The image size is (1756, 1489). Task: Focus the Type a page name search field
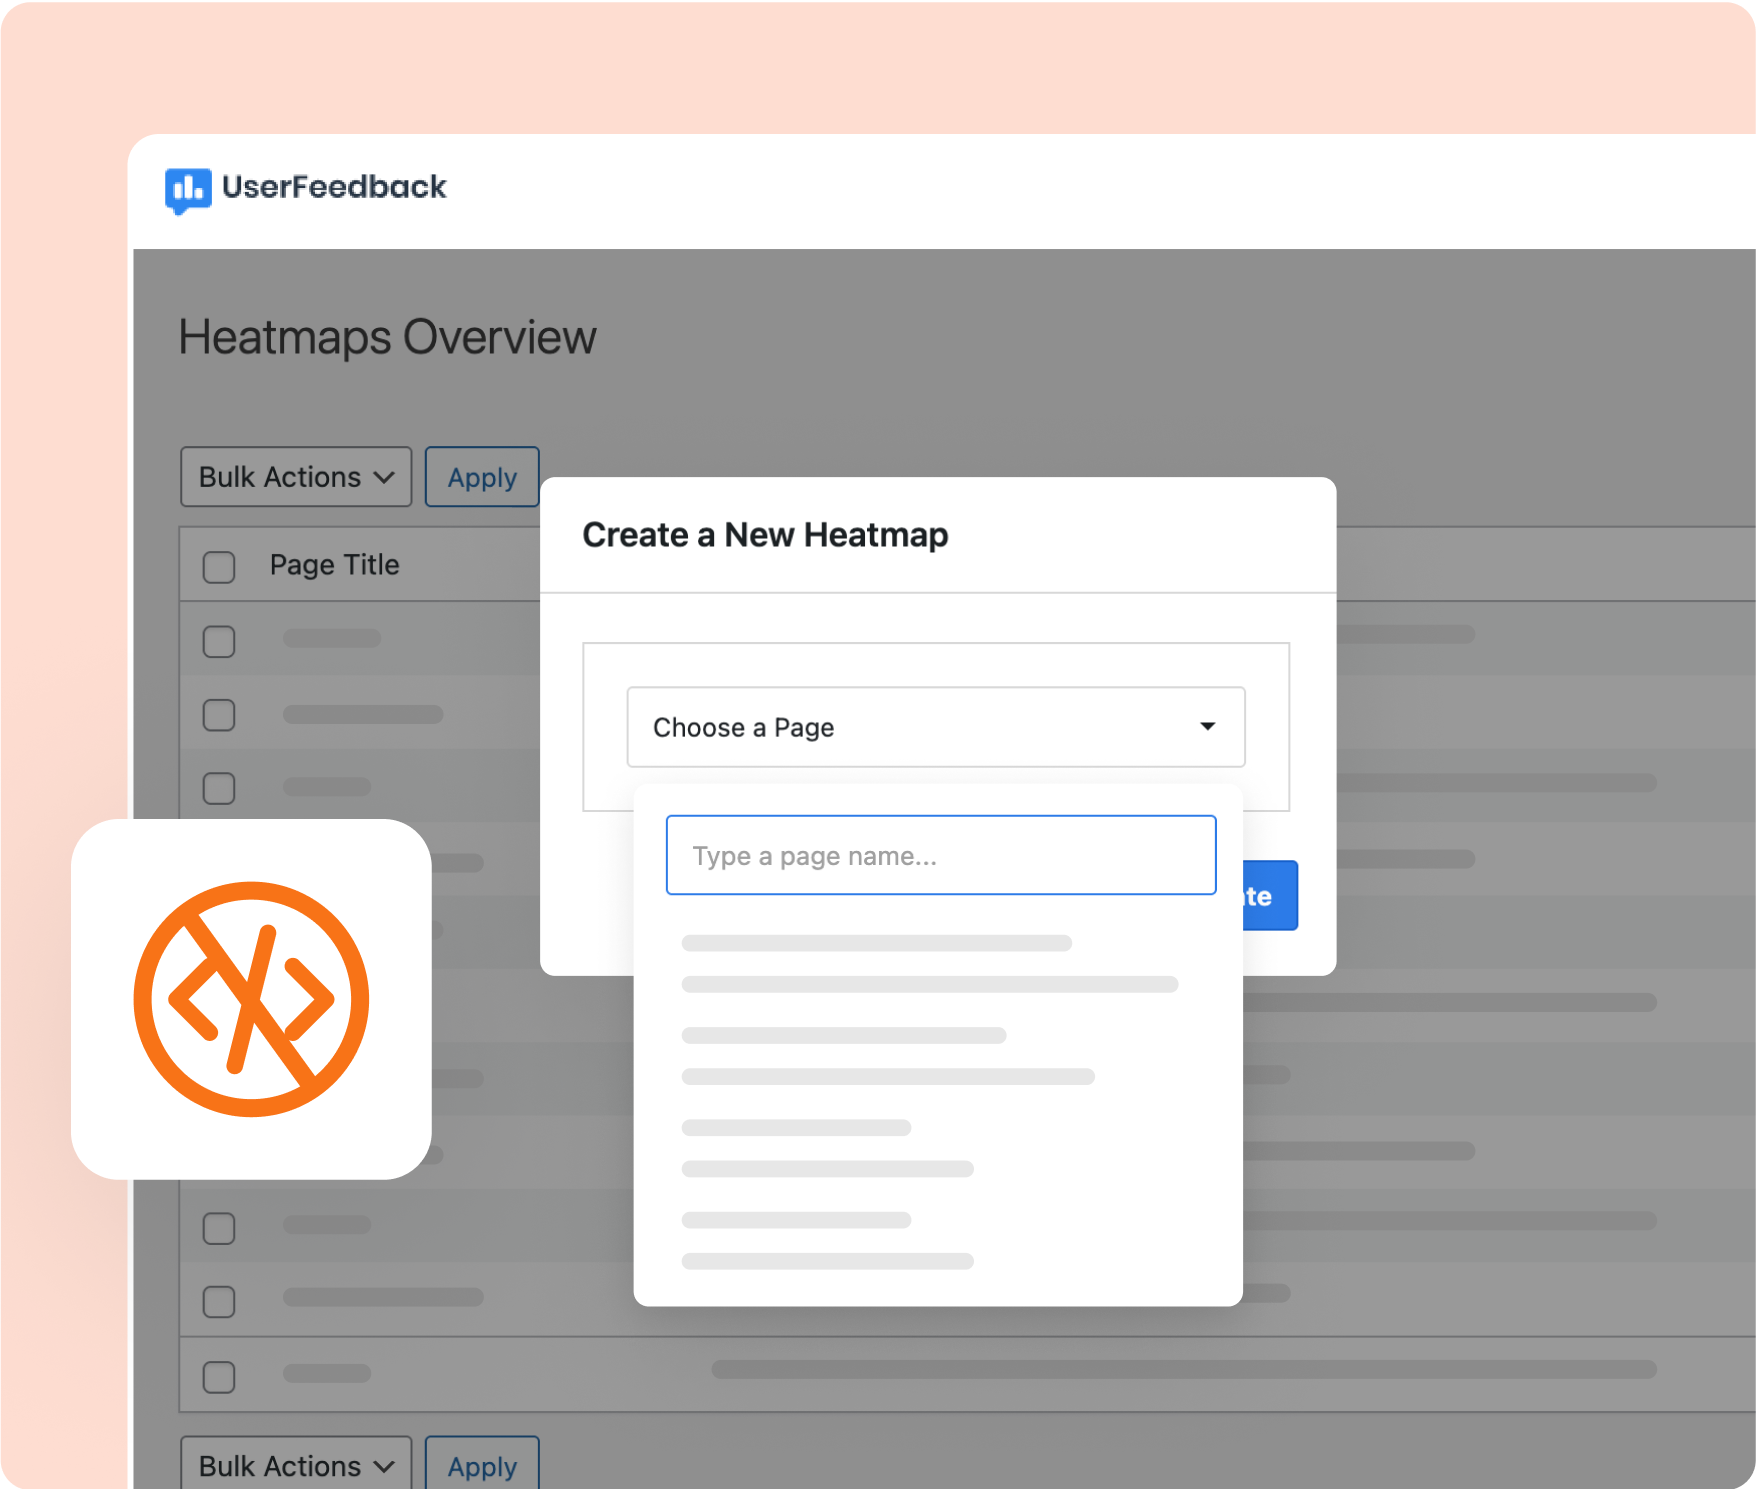[x=941, y=855]
